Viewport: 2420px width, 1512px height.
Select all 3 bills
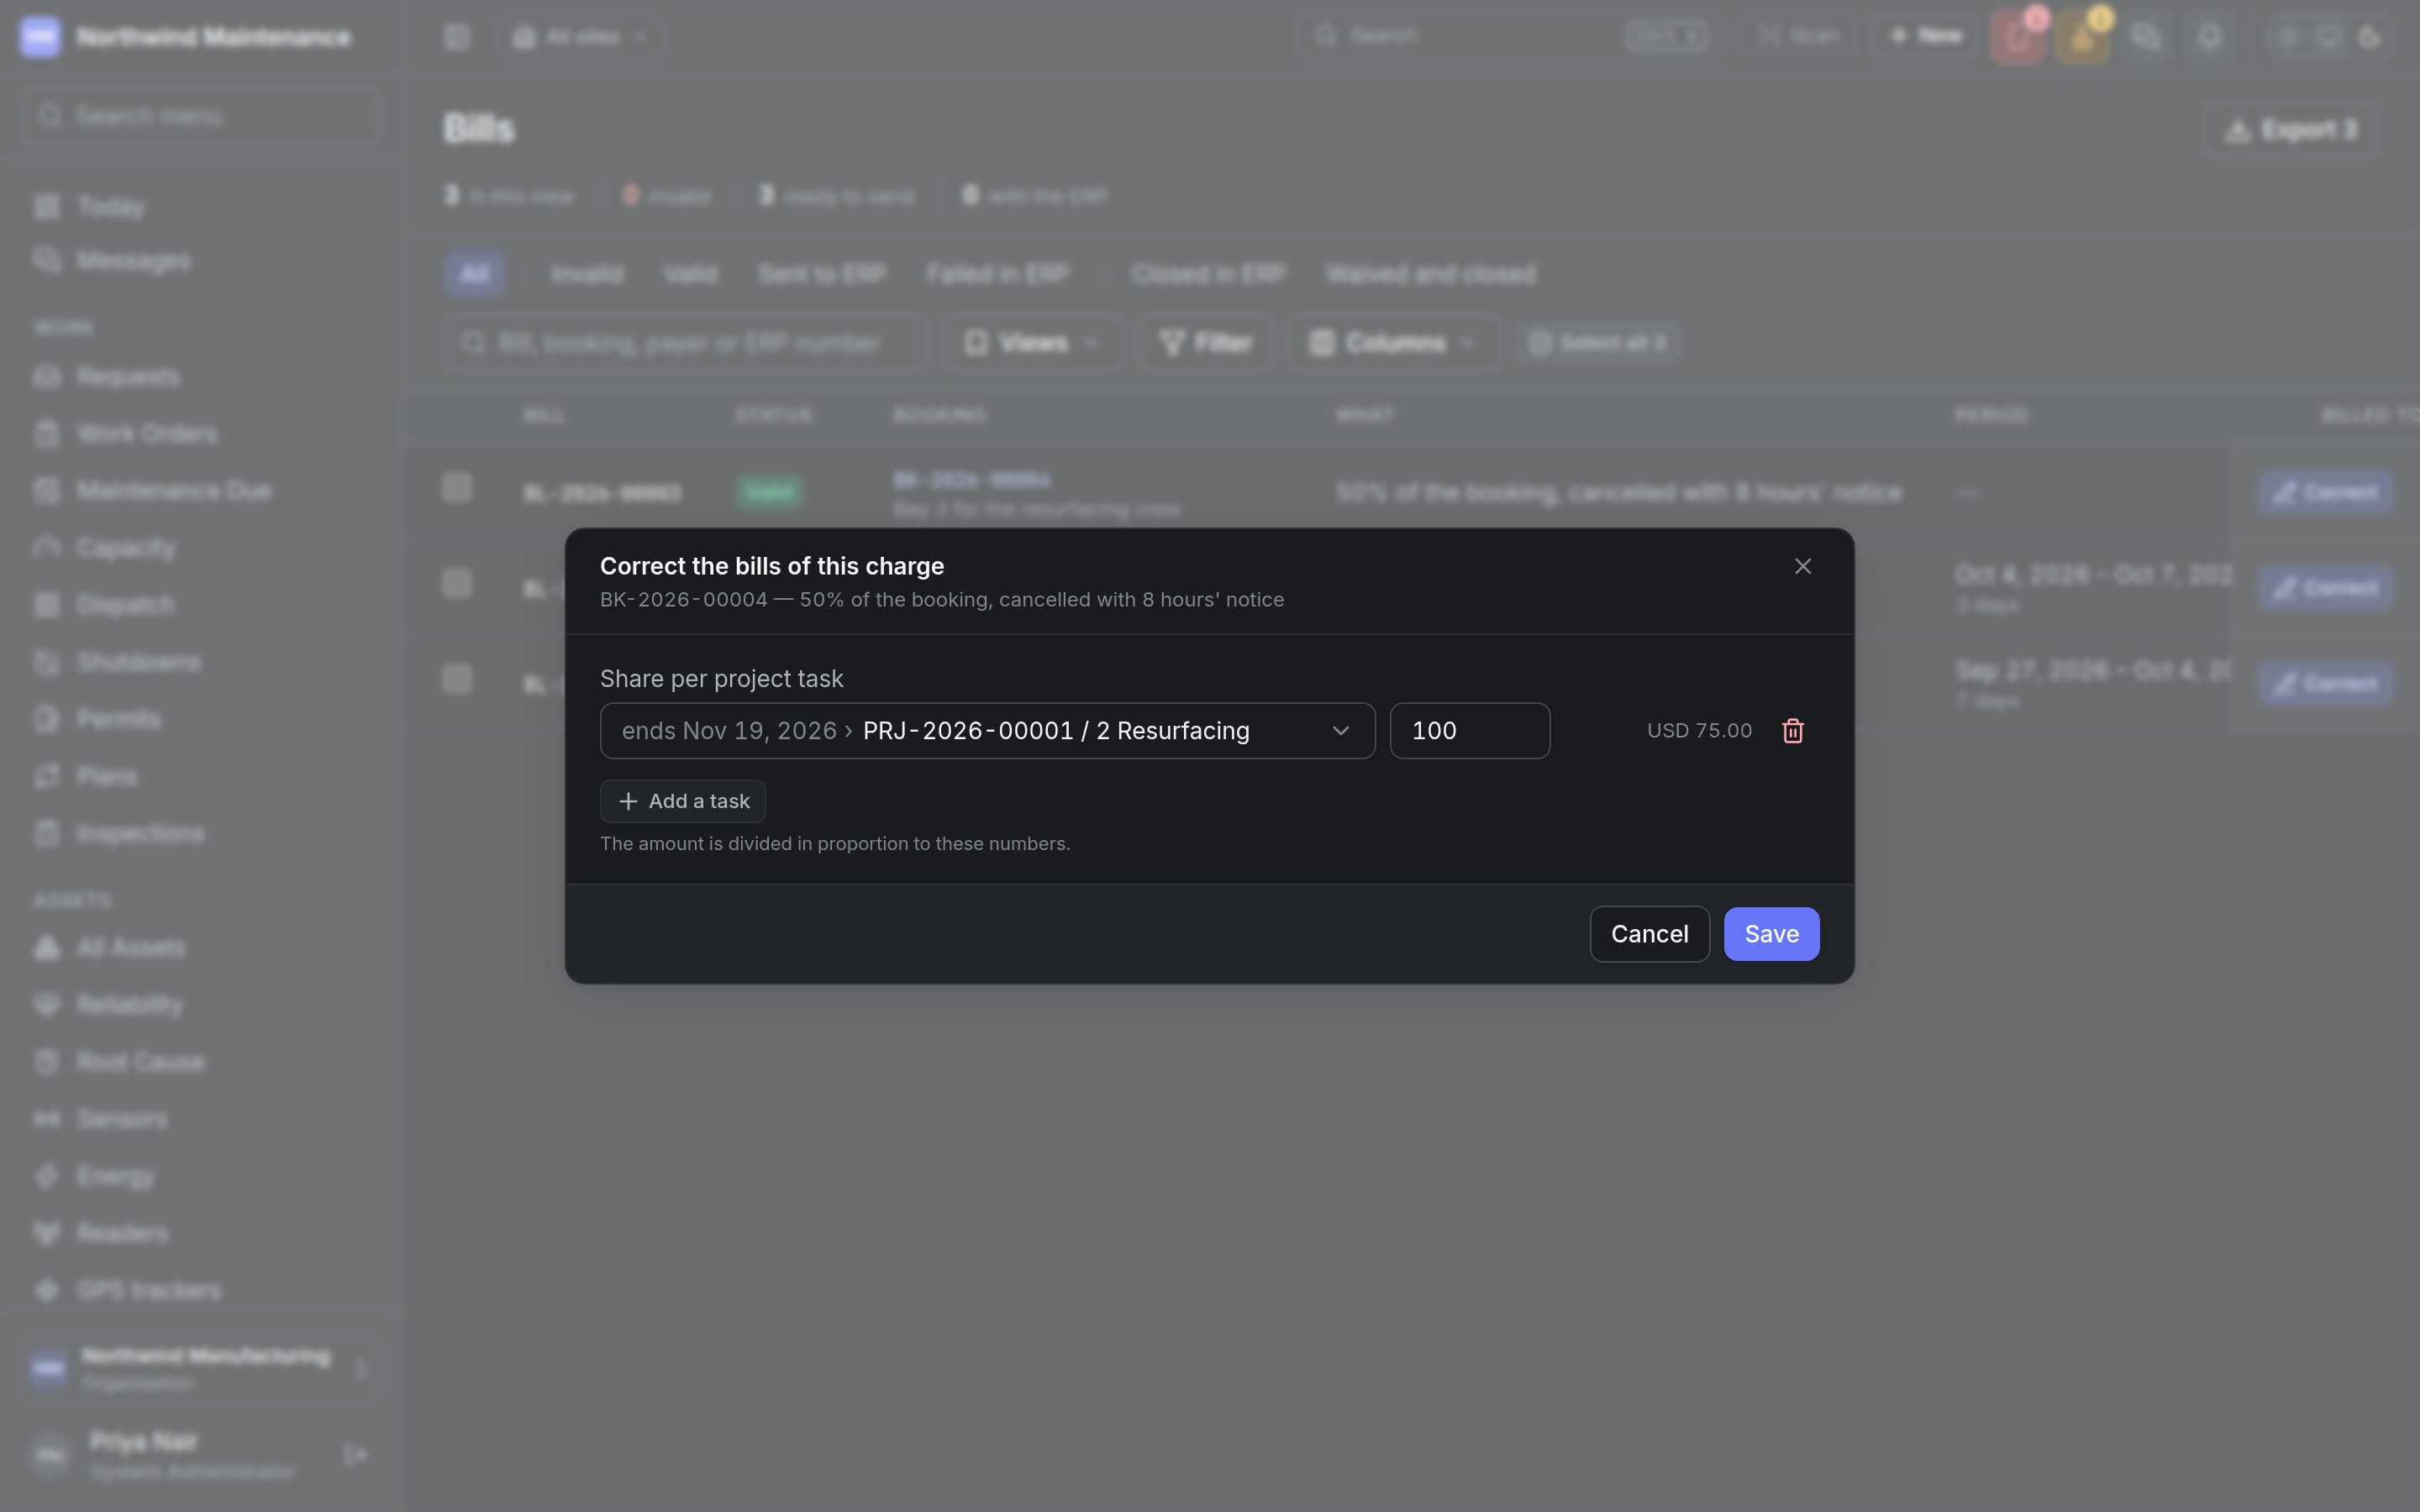tap(1597, 343)
